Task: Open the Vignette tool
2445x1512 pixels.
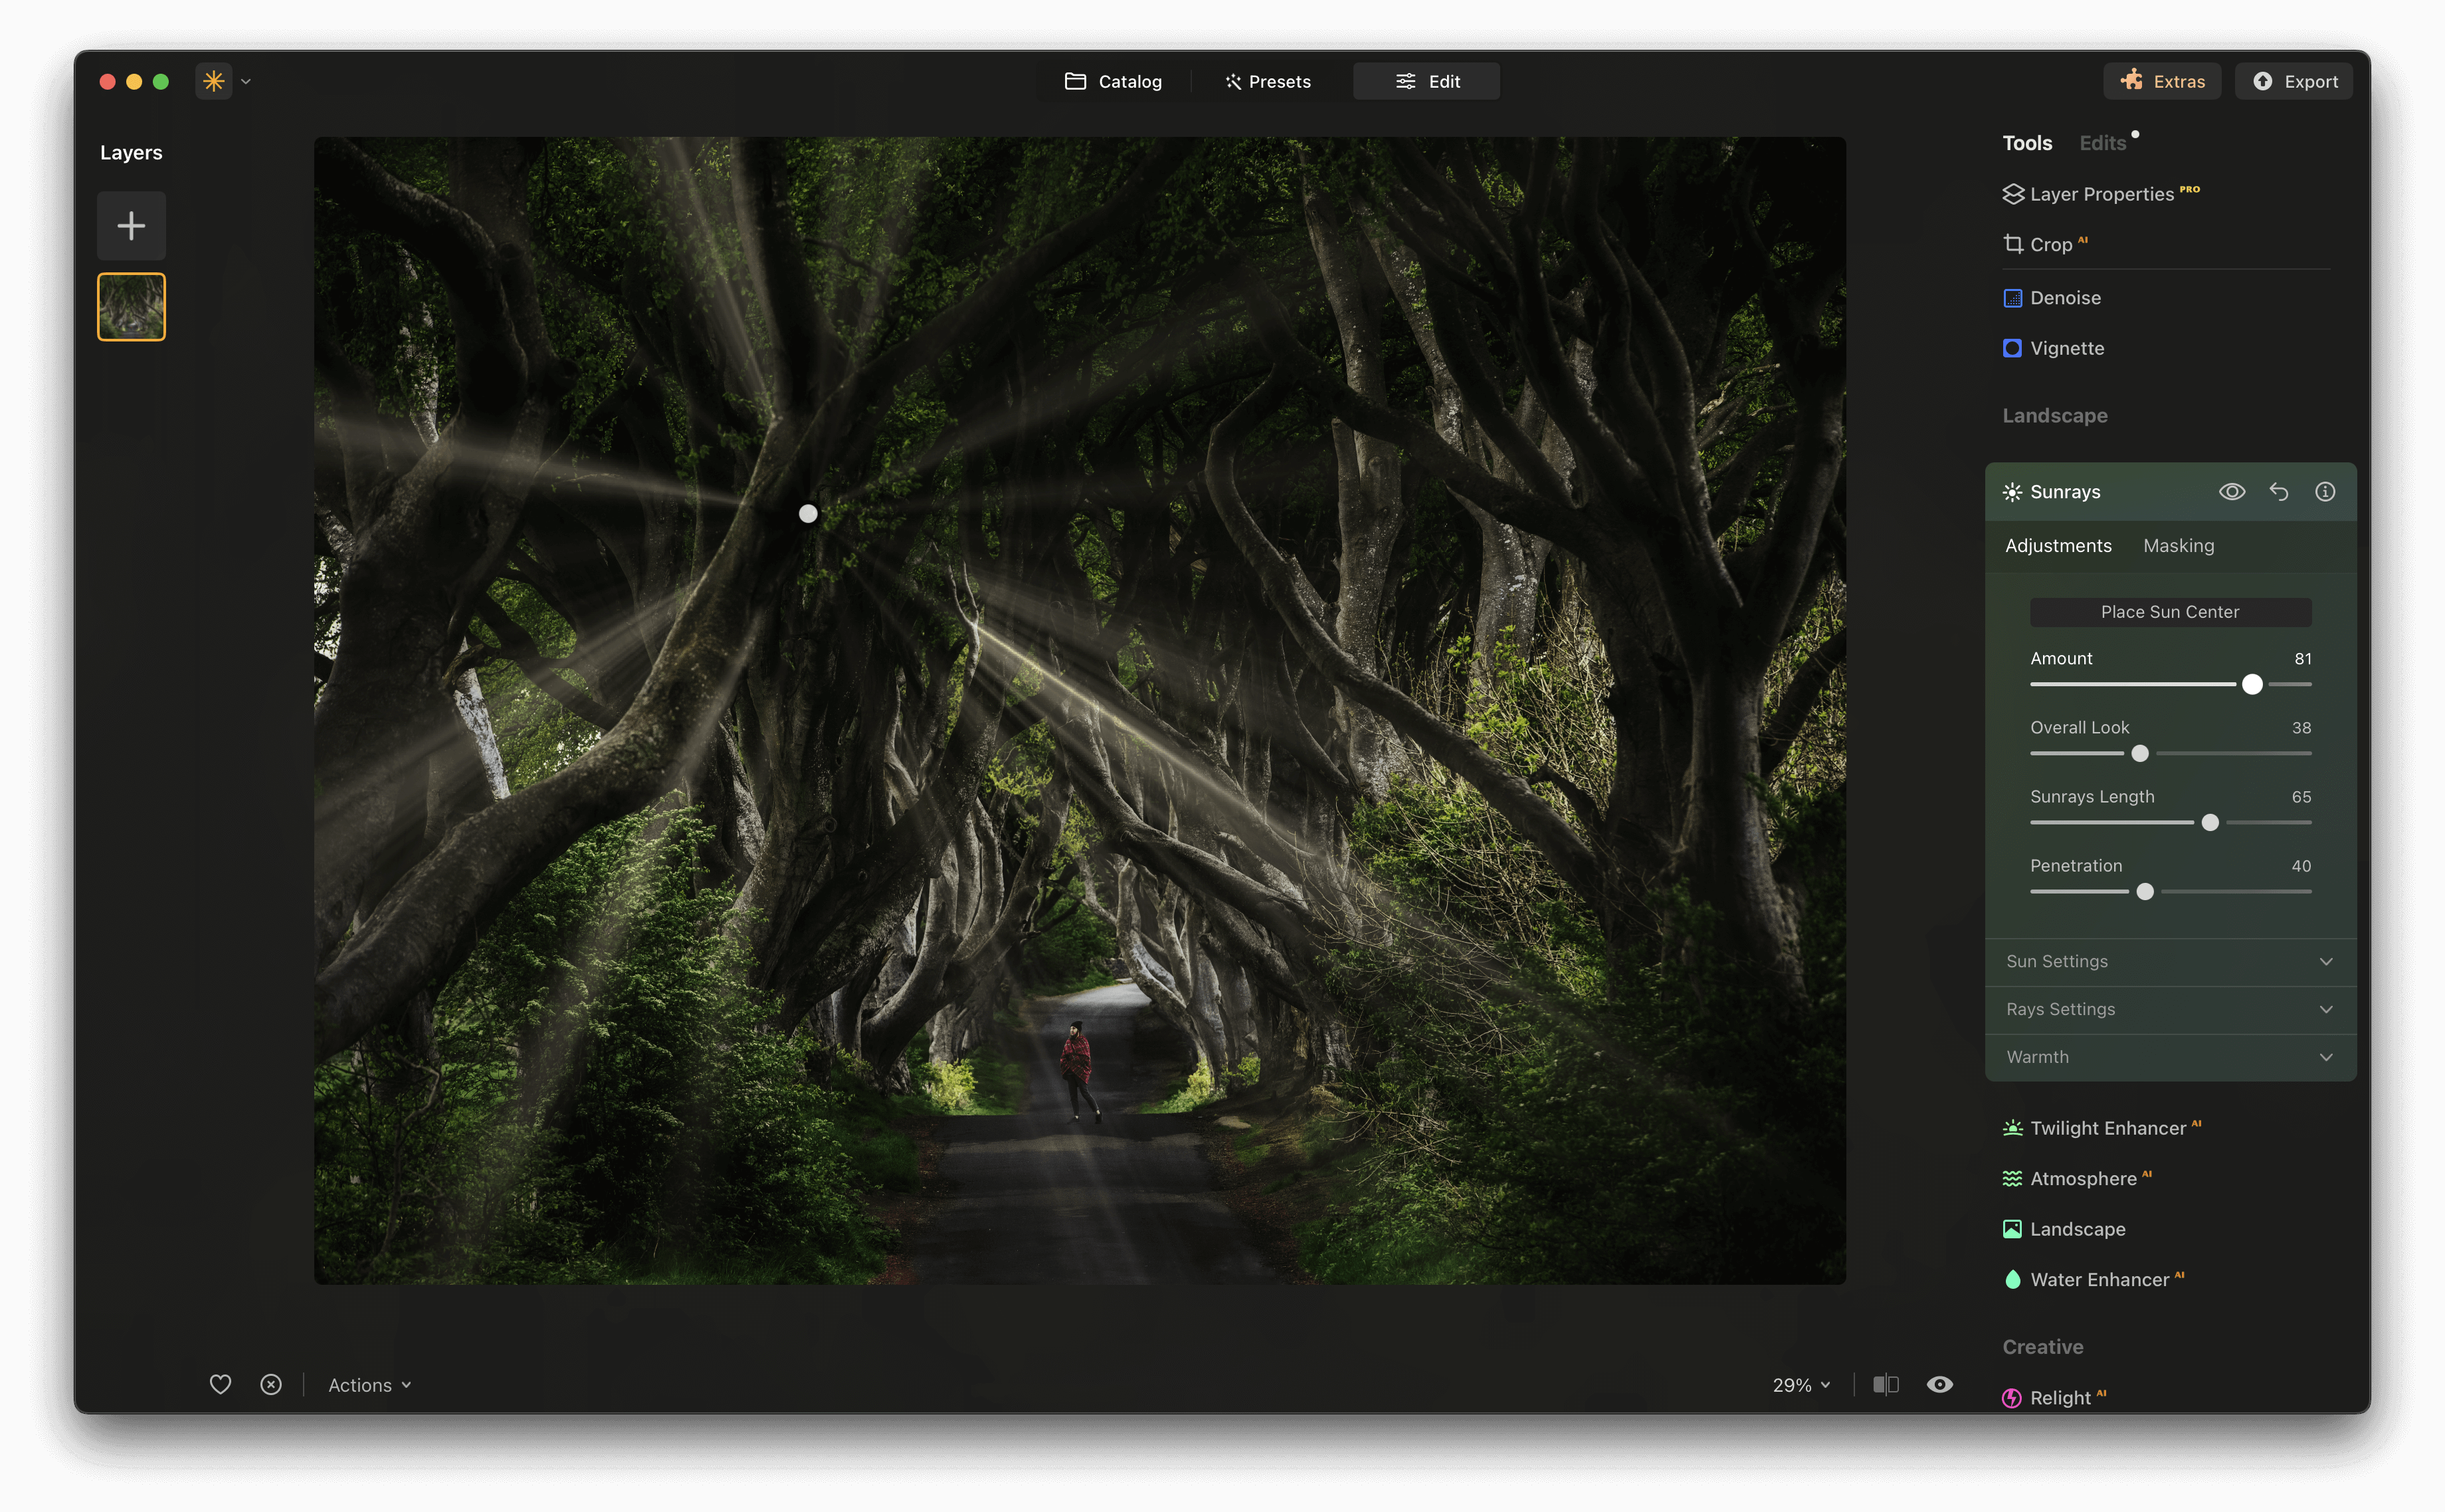Action: tap(2066, 348)
